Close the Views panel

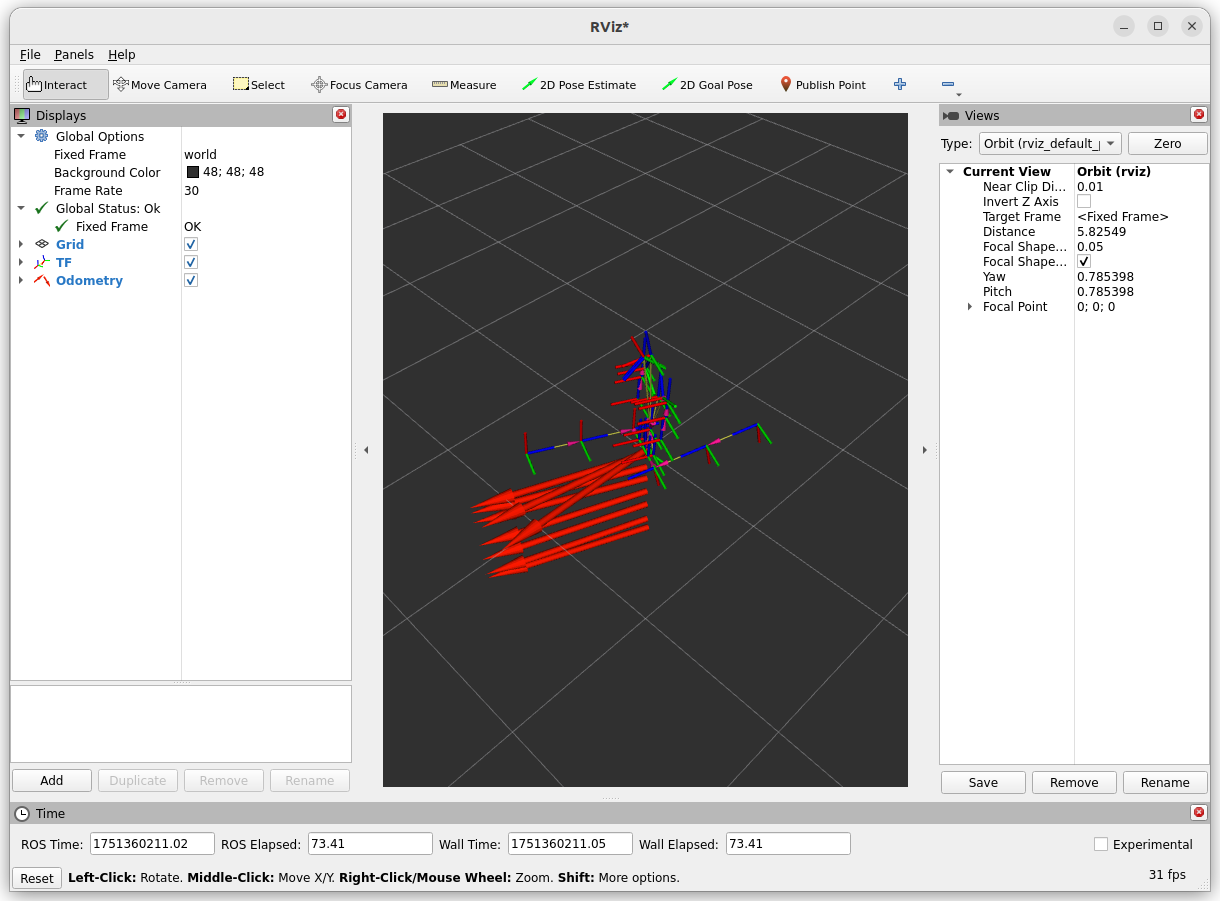[x=1198, y=115]
